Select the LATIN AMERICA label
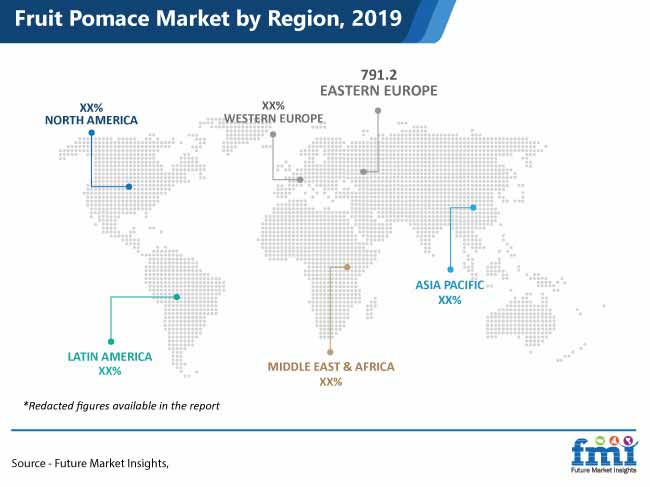This screenshot has width=650, height=487. point(110,356)
